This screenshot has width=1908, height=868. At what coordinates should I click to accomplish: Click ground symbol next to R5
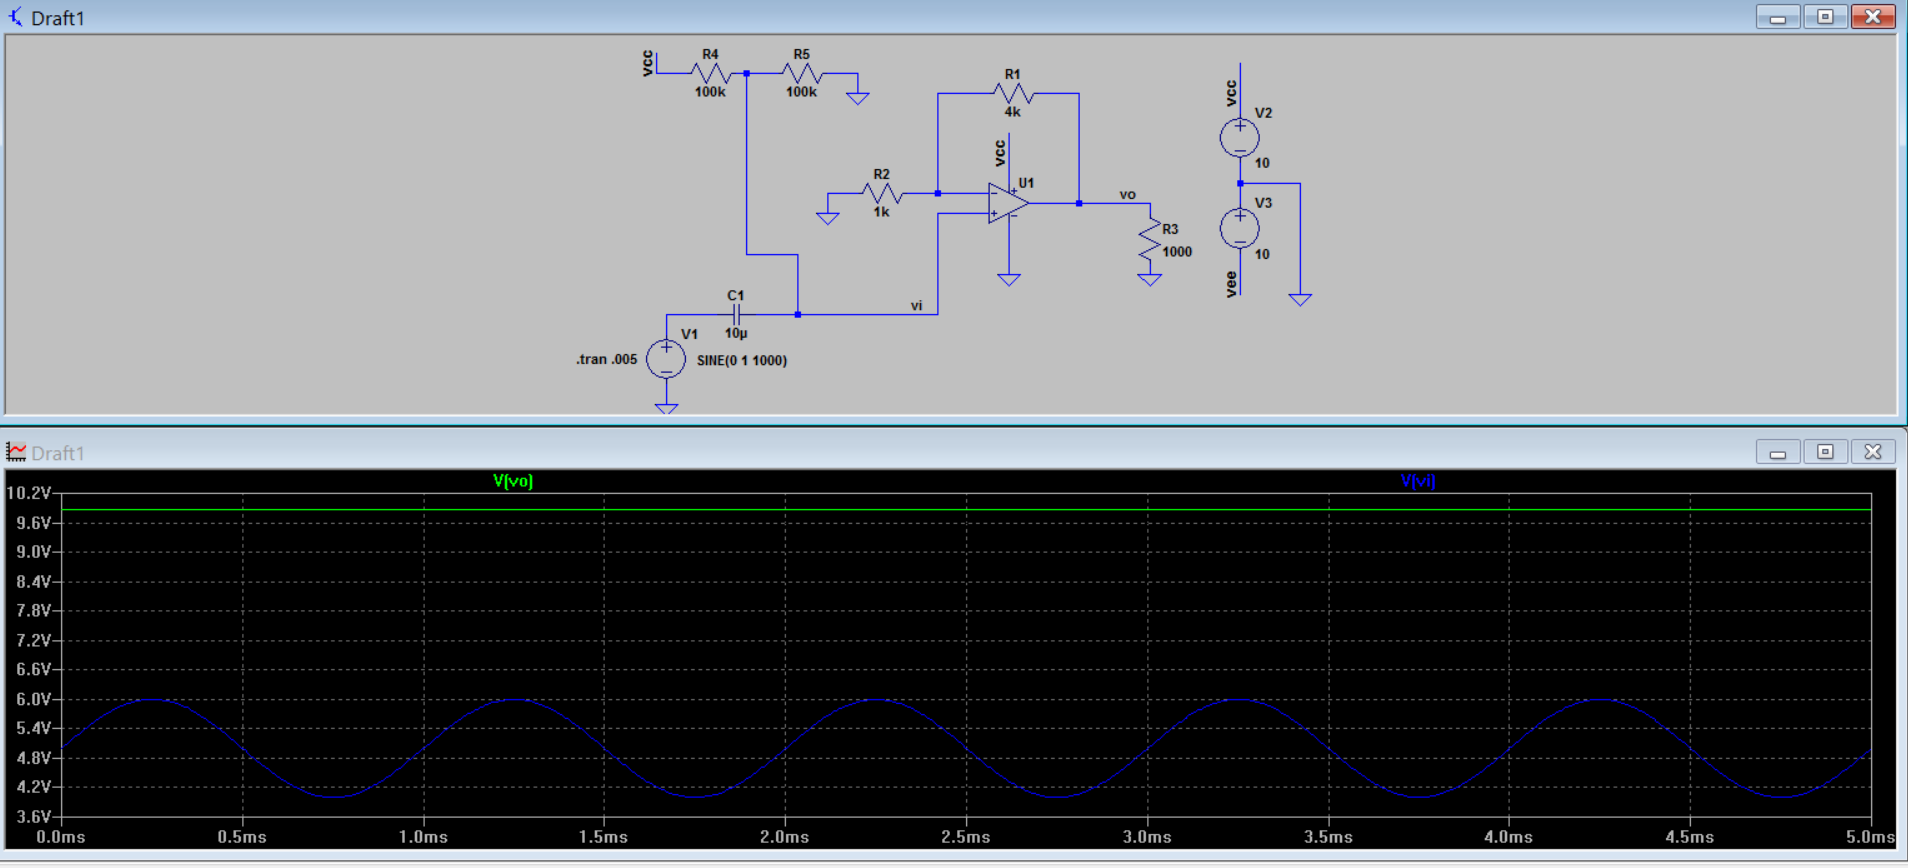(857, 97)
